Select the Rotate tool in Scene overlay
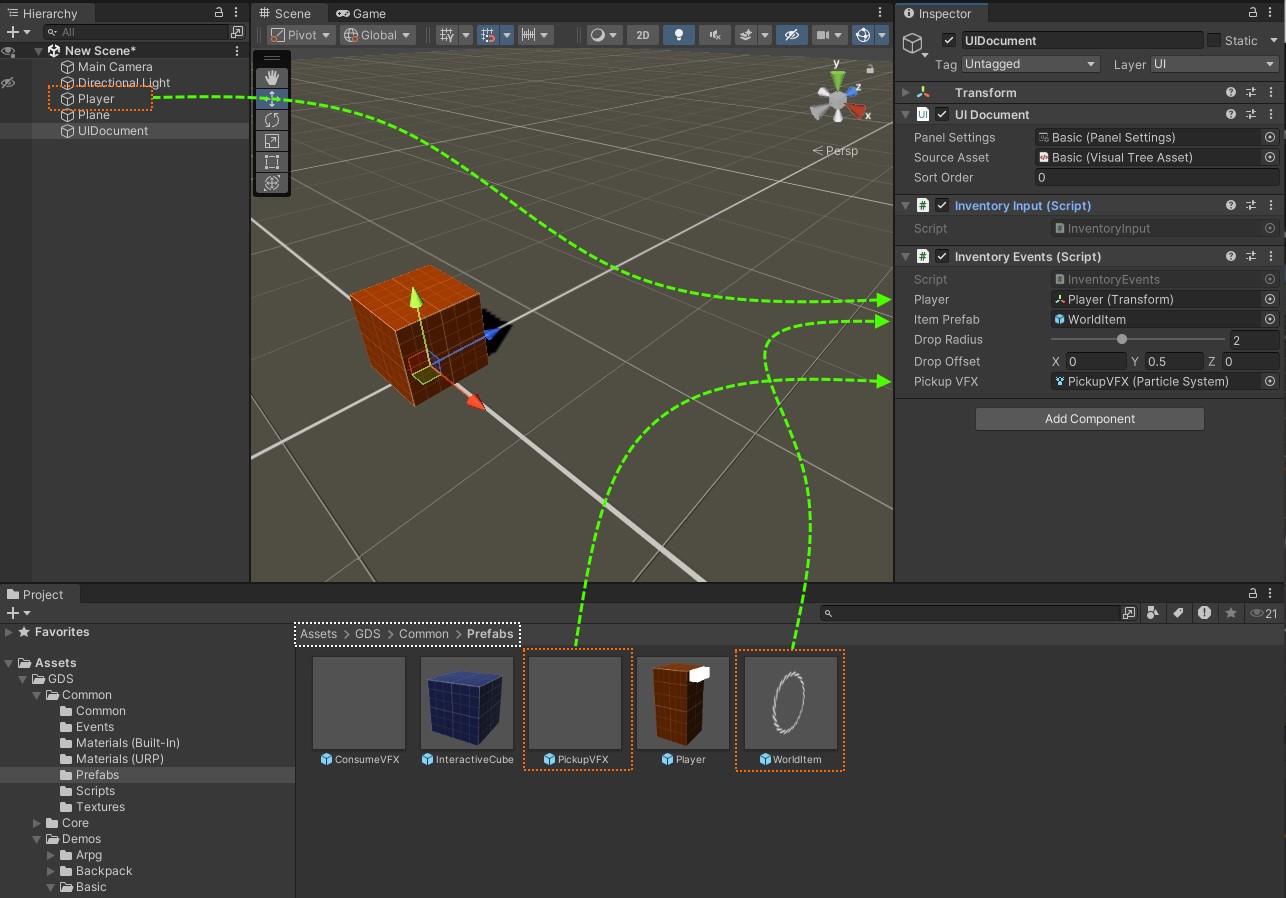The width and height of the screenshot is (1286, 898). tap(271, 120)
